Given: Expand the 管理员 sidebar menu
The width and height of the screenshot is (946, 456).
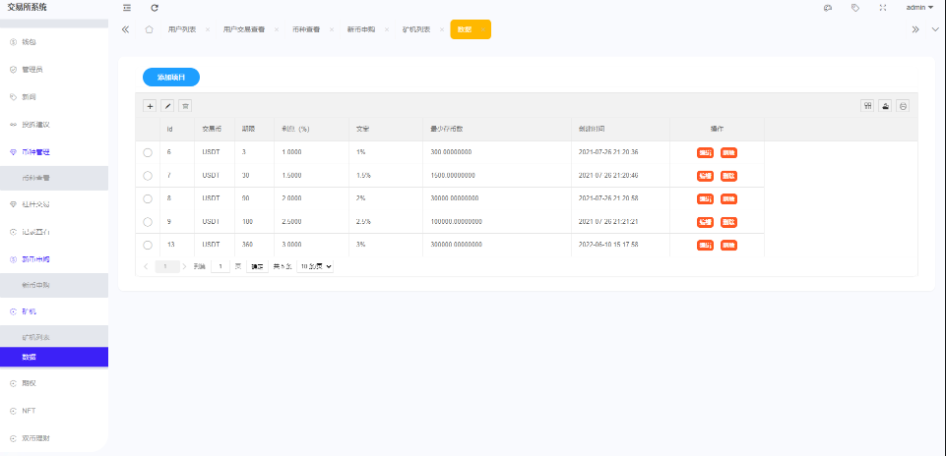Looking at the screenshot, I should 54,69.
